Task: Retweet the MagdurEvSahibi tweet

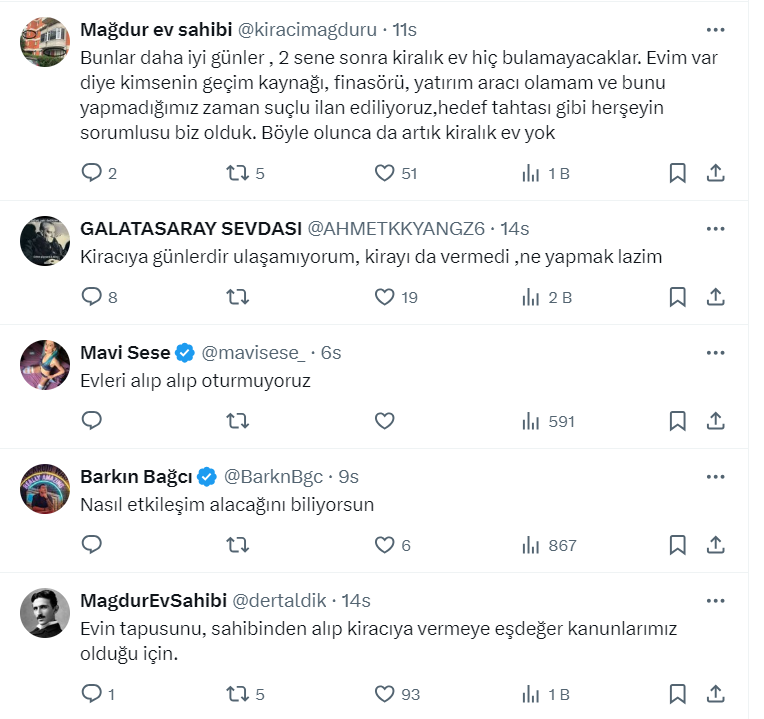Action: tap(238, 693)
